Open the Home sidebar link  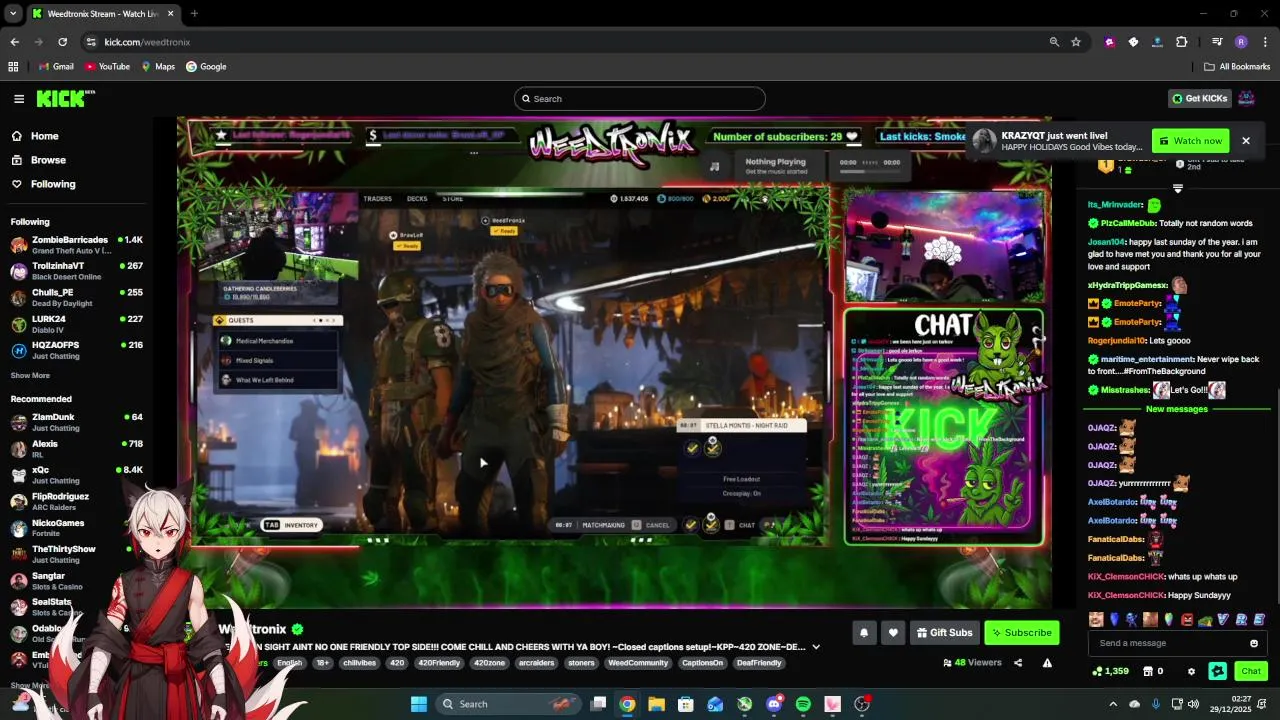tap(44, 136)
